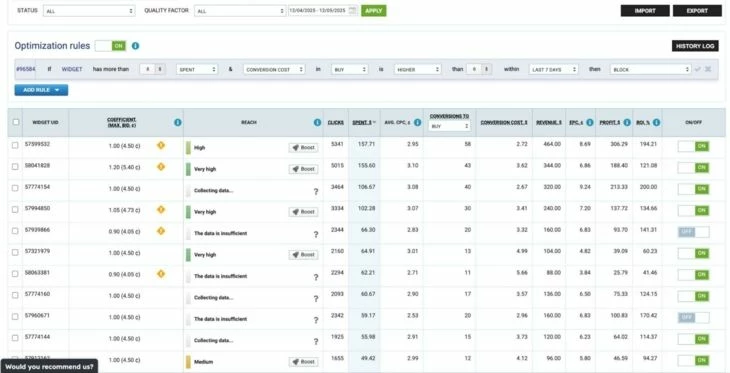Image resolution: width=730 pixels, height=373 pixels.
Task: Click the calendar icon in date range field
Action: click(352, 11)
